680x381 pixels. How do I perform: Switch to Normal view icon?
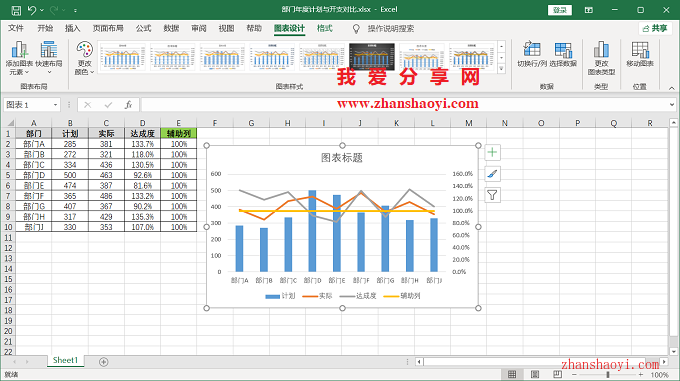coord(512,374)
